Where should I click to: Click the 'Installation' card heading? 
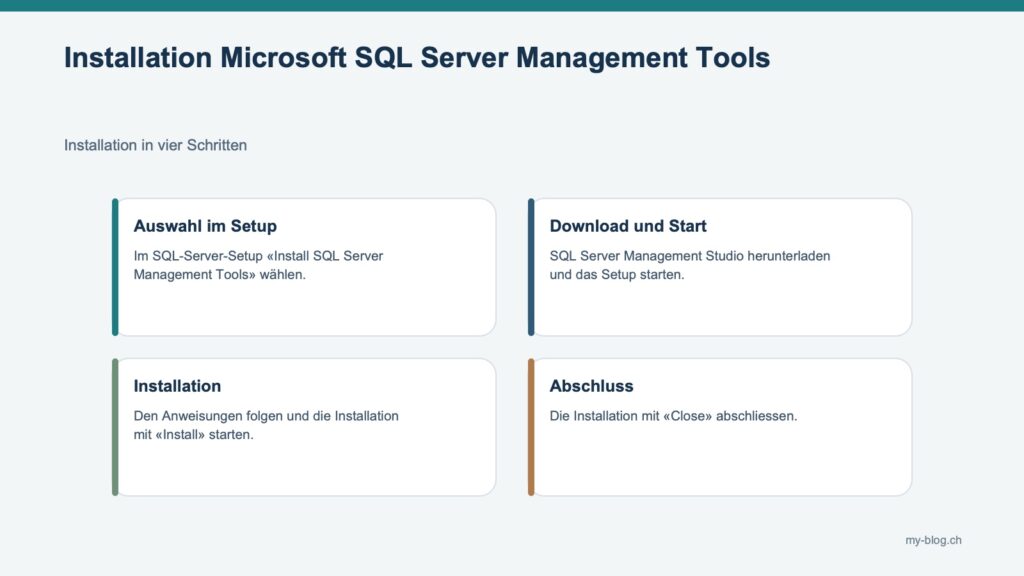[x=177, y=386]
